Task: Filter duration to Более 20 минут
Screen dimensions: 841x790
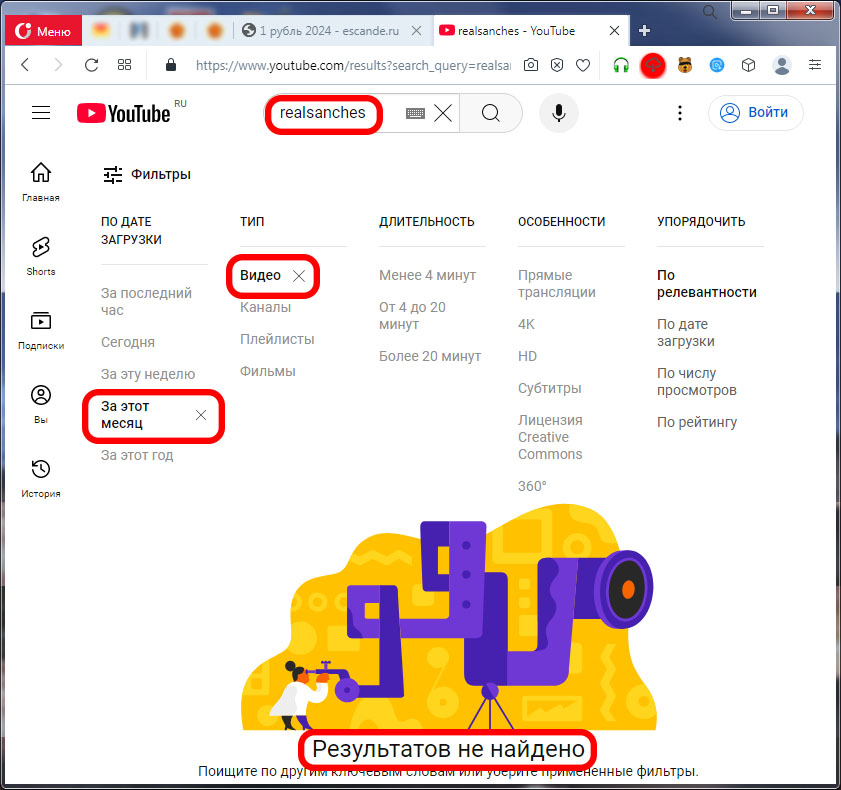Action: pyautogui.click(x=430, y=356)
